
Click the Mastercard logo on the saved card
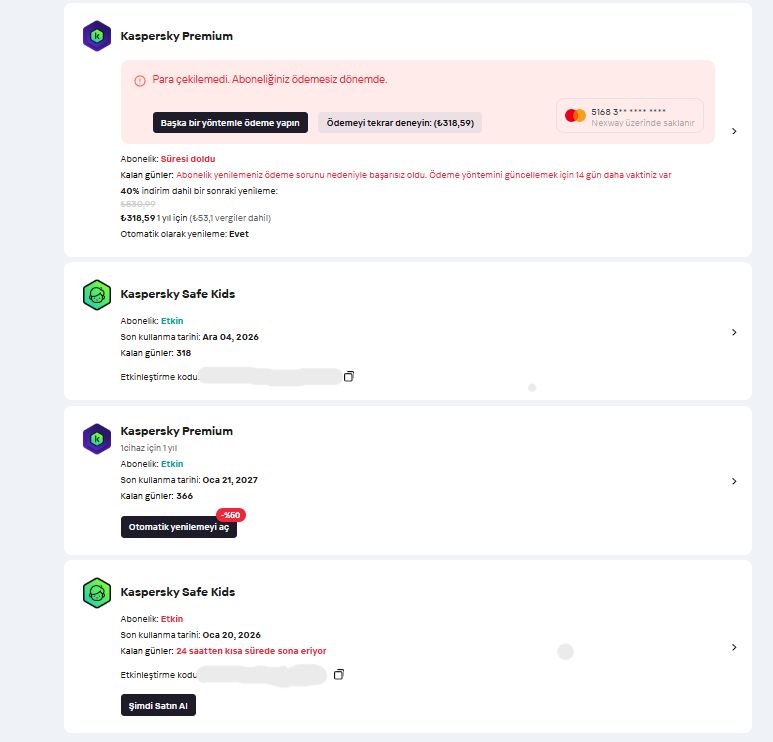coord(575,116)
